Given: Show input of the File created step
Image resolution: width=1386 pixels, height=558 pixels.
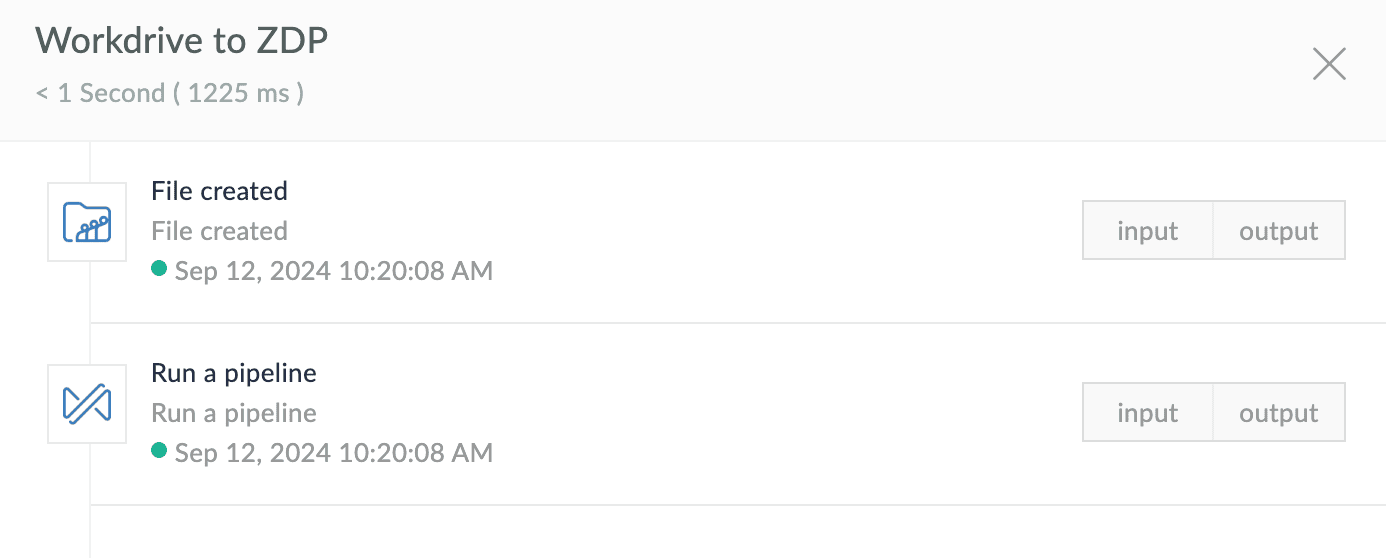Looking at the screenshot, I should pos(1147,231).
